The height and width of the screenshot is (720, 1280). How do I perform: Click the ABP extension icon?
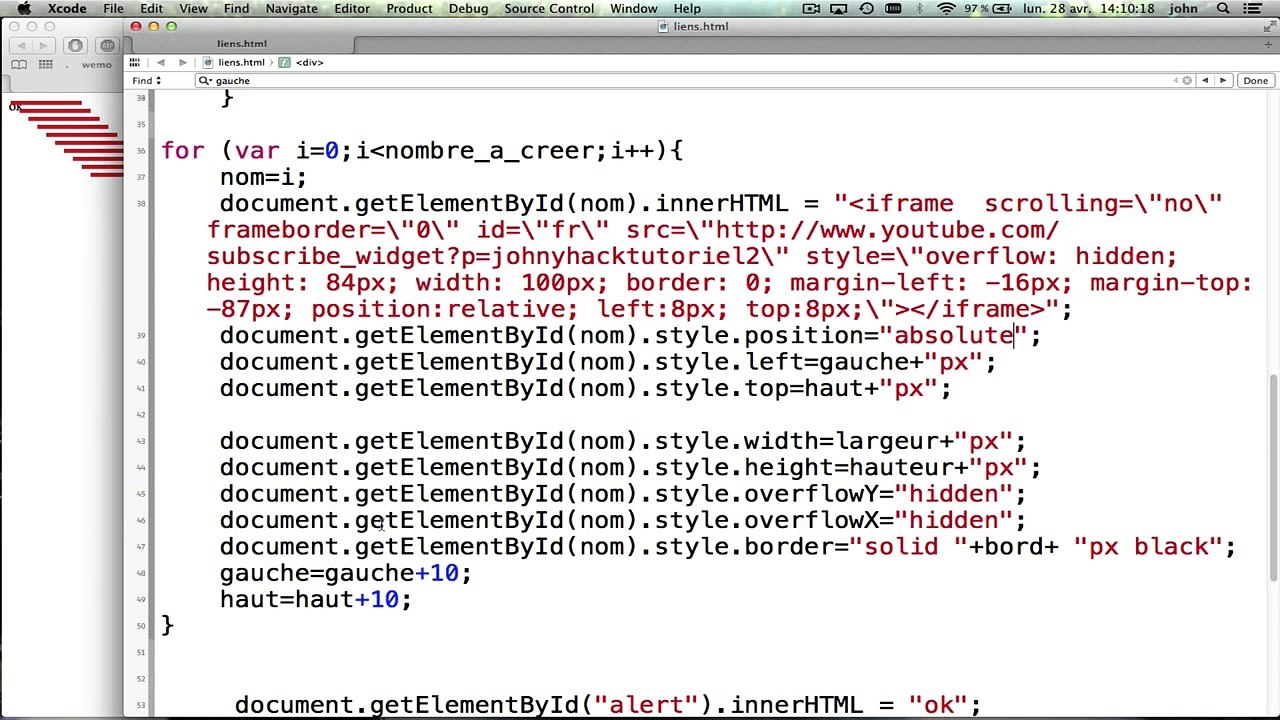(x=108, y=46)
